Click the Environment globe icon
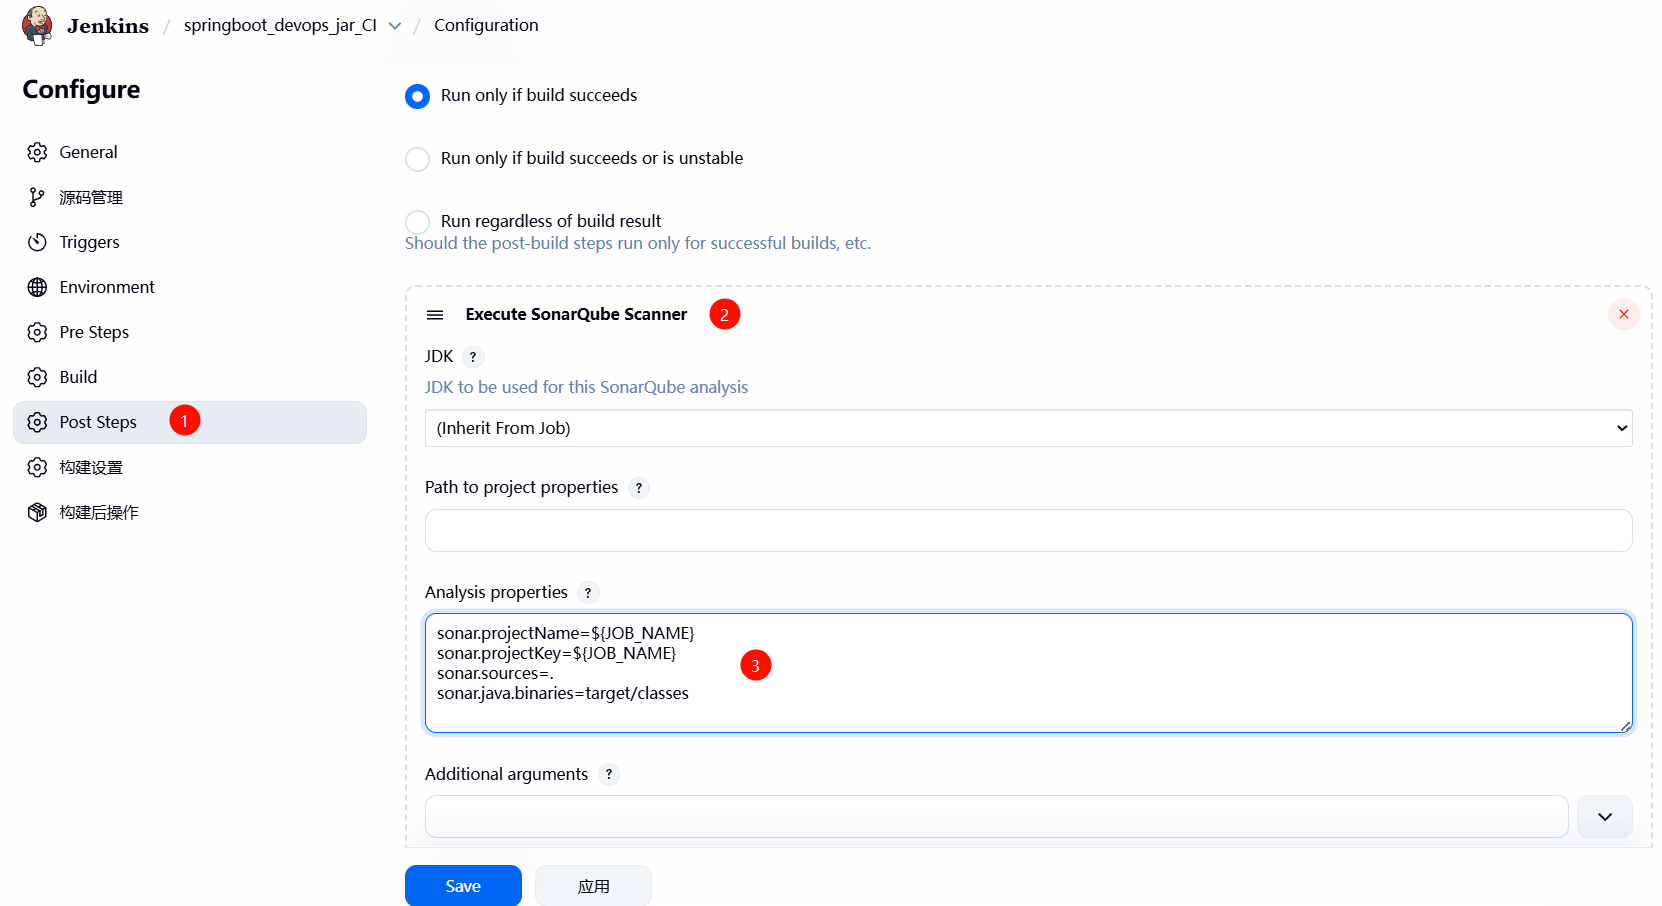This screenshot has height=906, width=1662. 37,287
